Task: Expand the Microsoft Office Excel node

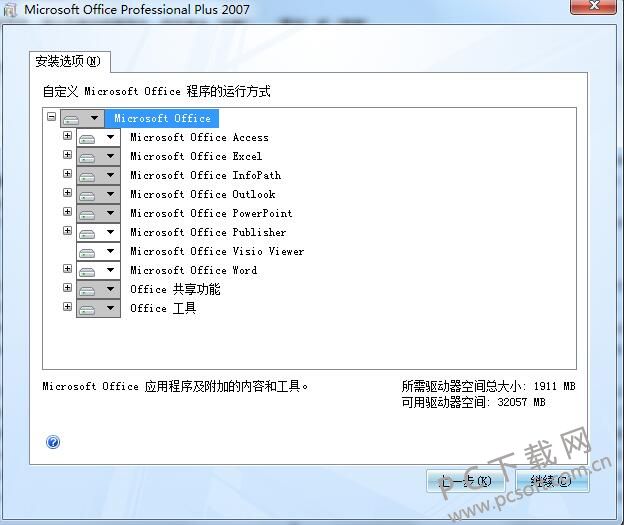Action: (x=67, y=154)
